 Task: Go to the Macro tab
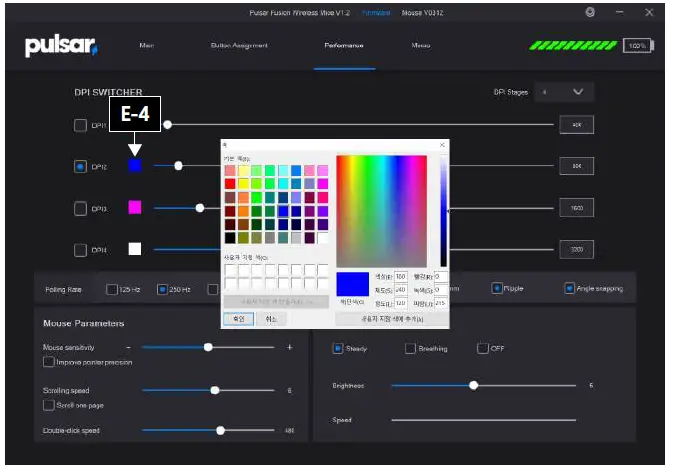(421, 45)
